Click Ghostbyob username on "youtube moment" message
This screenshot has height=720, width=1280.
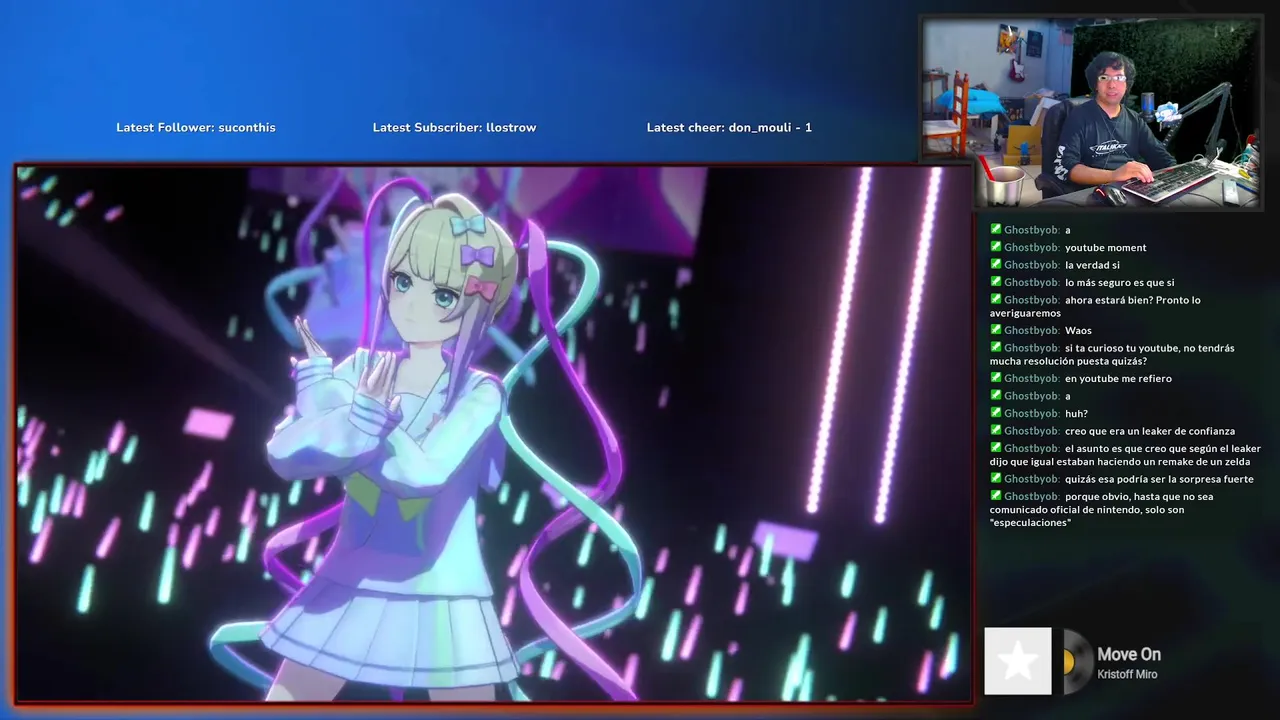point(1031,248)
